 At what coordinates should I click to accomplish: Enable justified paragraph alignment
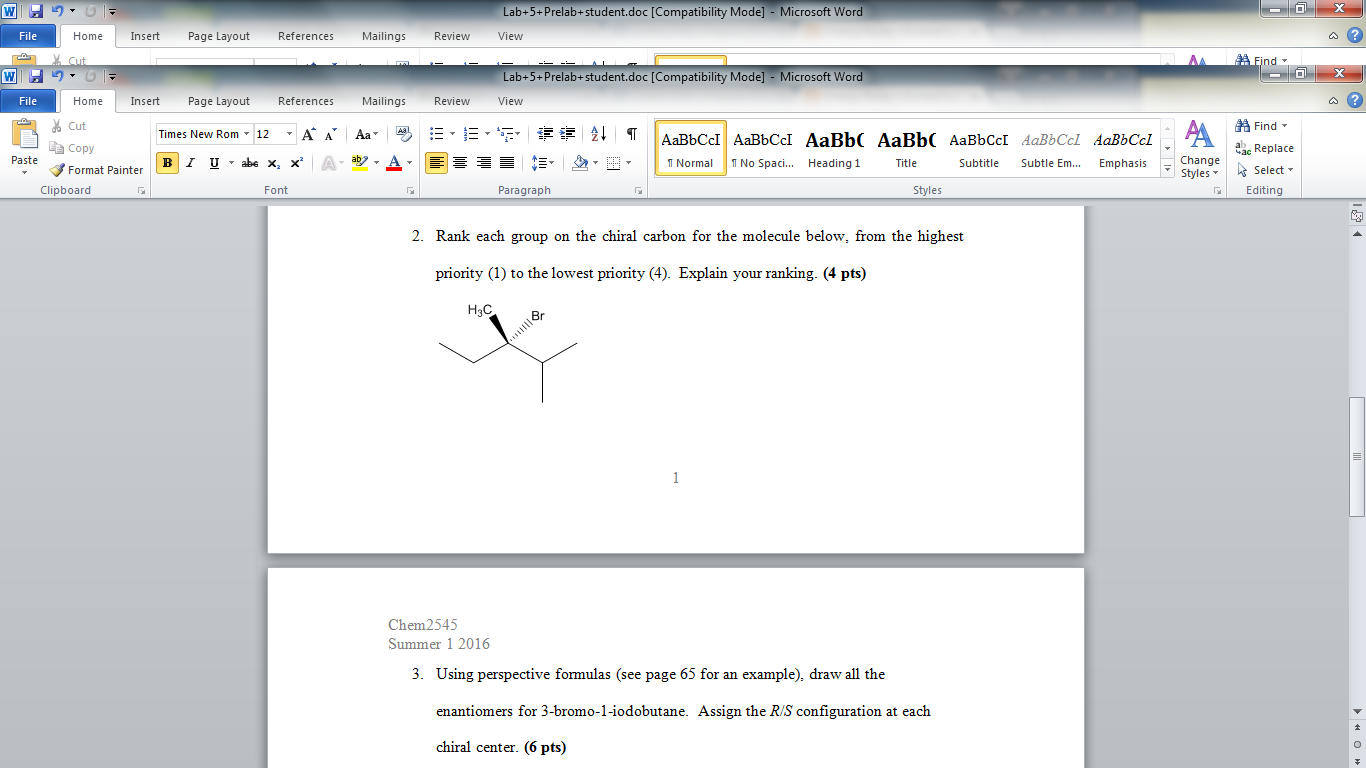click(x=507, y=163)
